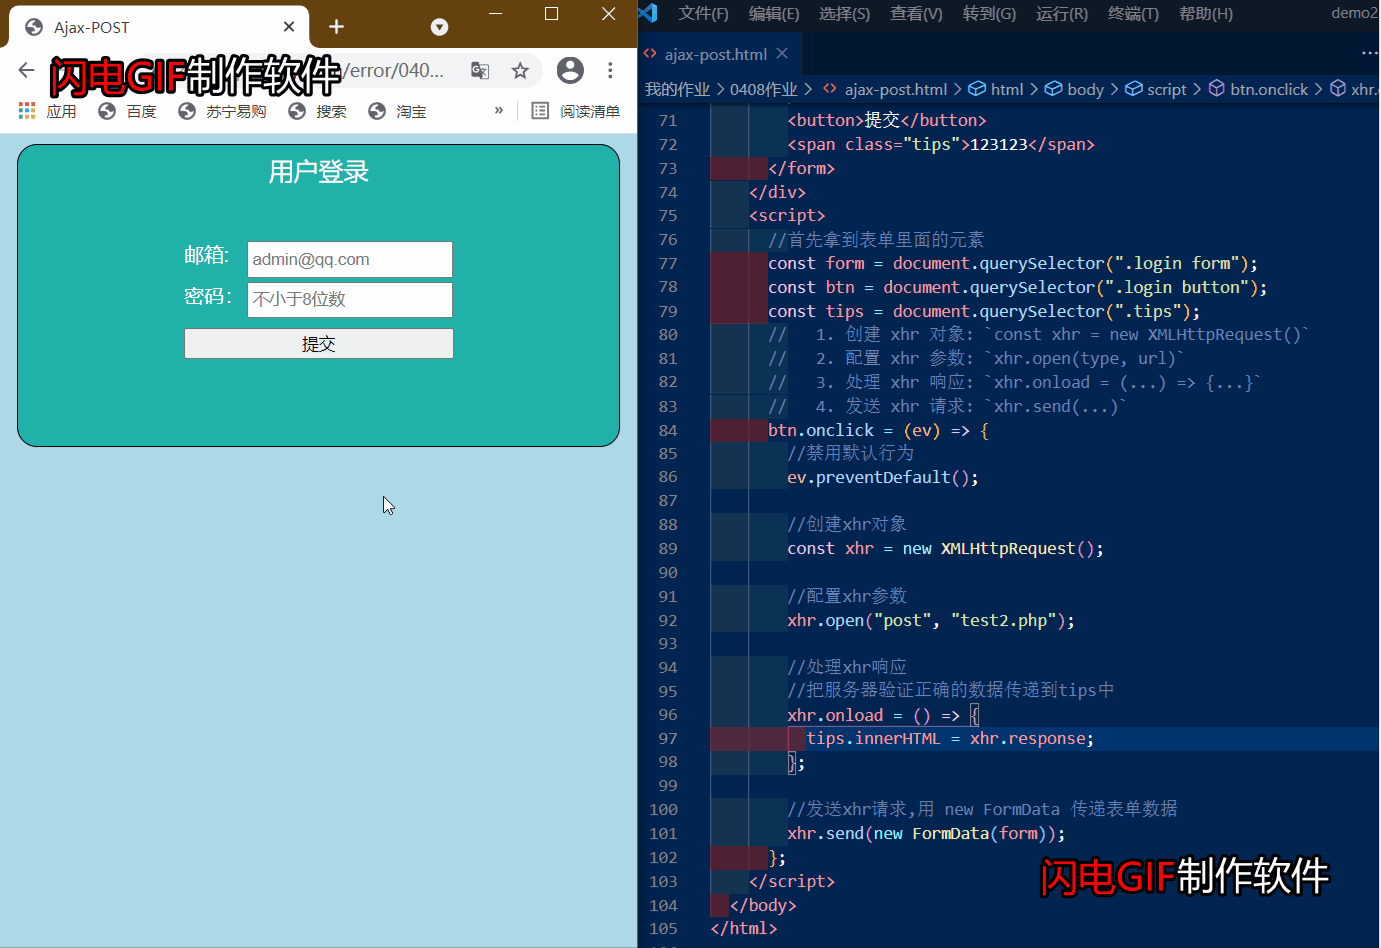
Task: Click 'xhr.send(new FormData(form));' line
Action: click(926, 833)
